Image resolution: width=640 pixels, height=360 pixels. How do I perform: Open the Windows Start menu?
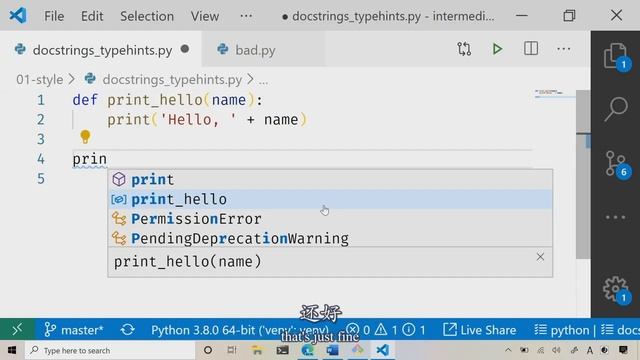(x=12, y=350)
